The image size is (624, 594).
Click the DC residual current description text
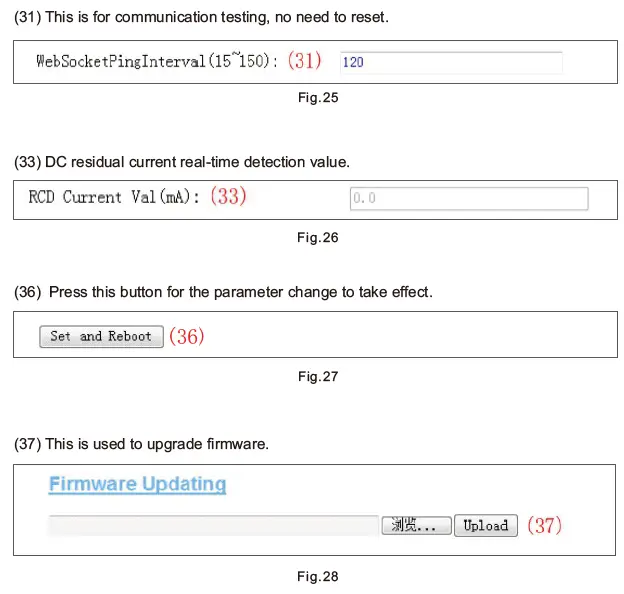coord(182,162)
